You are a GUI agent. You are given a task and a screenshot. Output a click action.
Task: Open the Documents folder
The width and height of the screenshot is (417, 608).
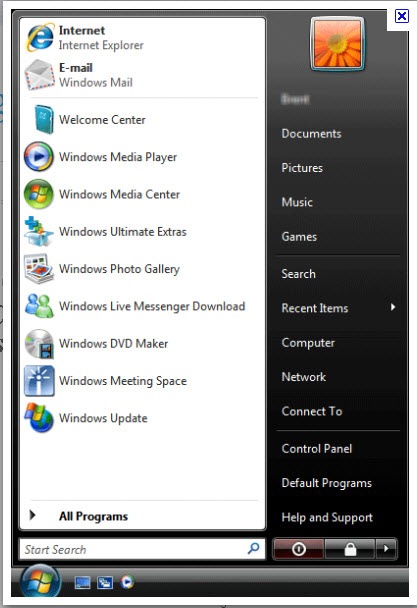pos(311,134)
